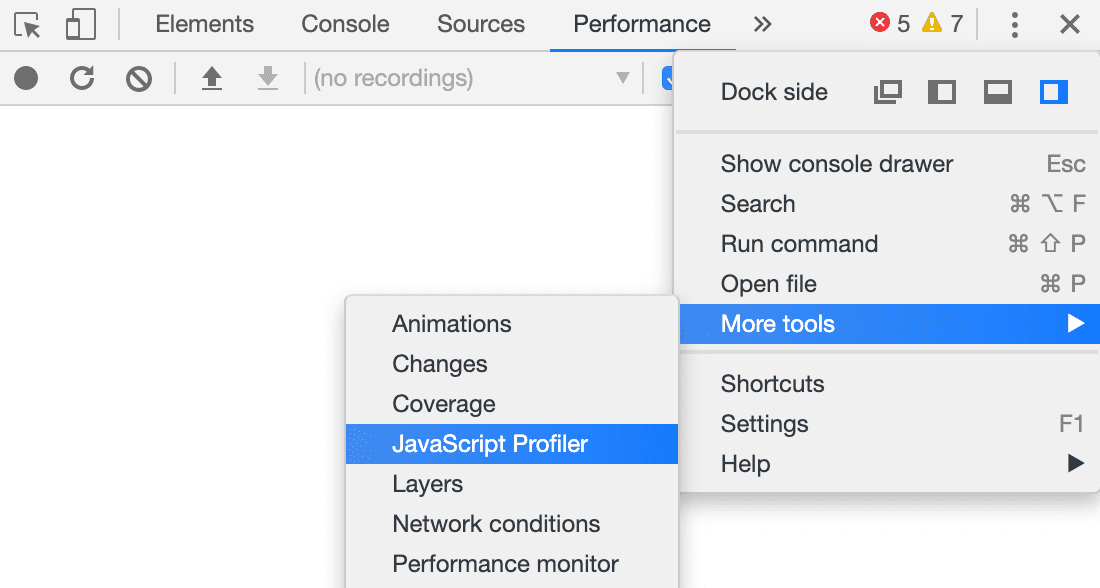This screenshot has width=1100, height=588.
Task: Open the three-dot customize menu
Action: pyautogui.click(x=1014, y=25)
